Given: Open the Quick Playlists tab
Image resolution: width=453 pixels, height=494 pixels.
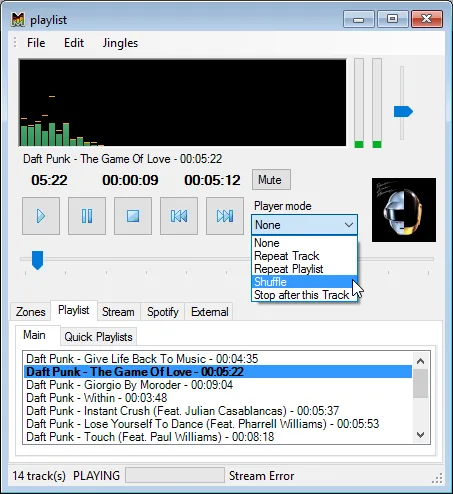Looking at the screenshot, I should click(98, 337).
